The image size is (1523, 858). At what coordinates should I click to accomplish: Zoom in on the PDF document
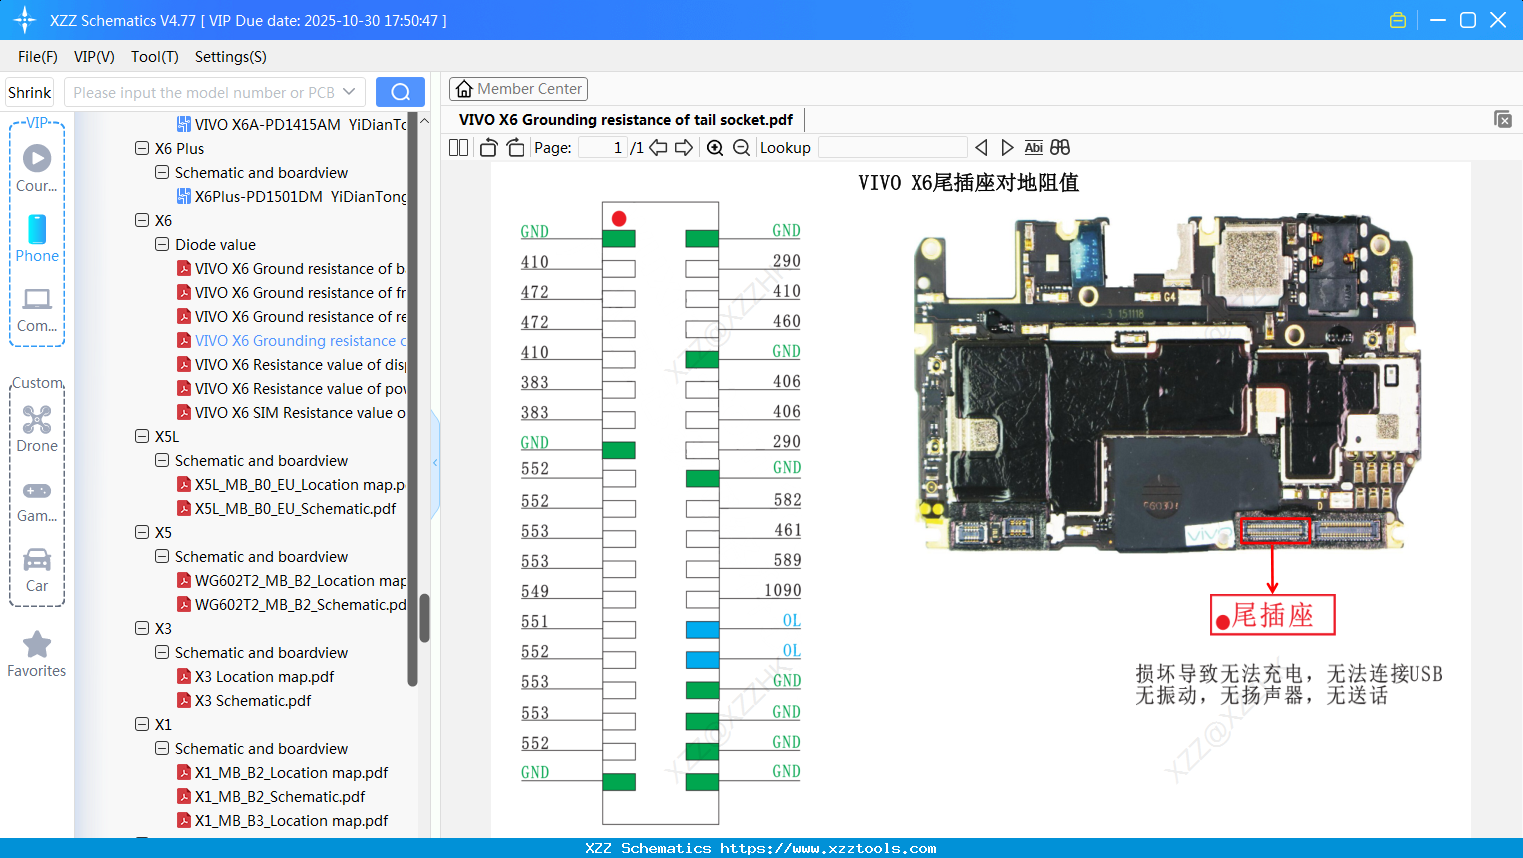tap(715, 147)
